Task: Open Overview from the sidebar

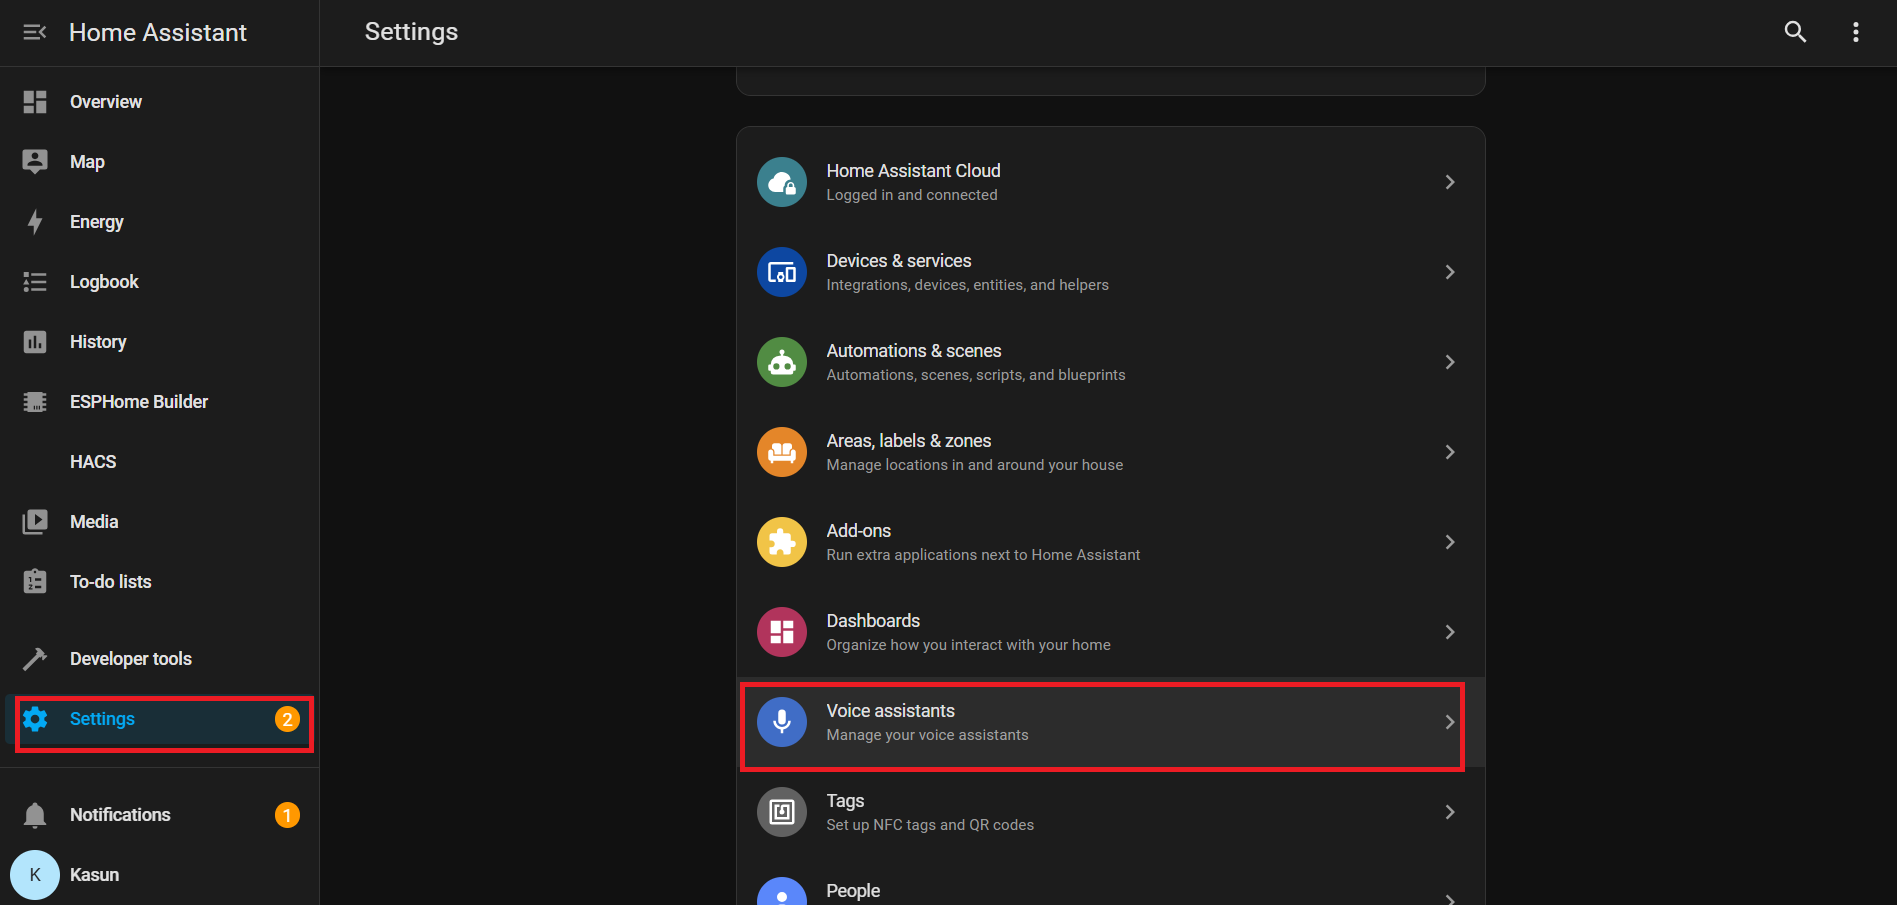Action: point(160,102)
